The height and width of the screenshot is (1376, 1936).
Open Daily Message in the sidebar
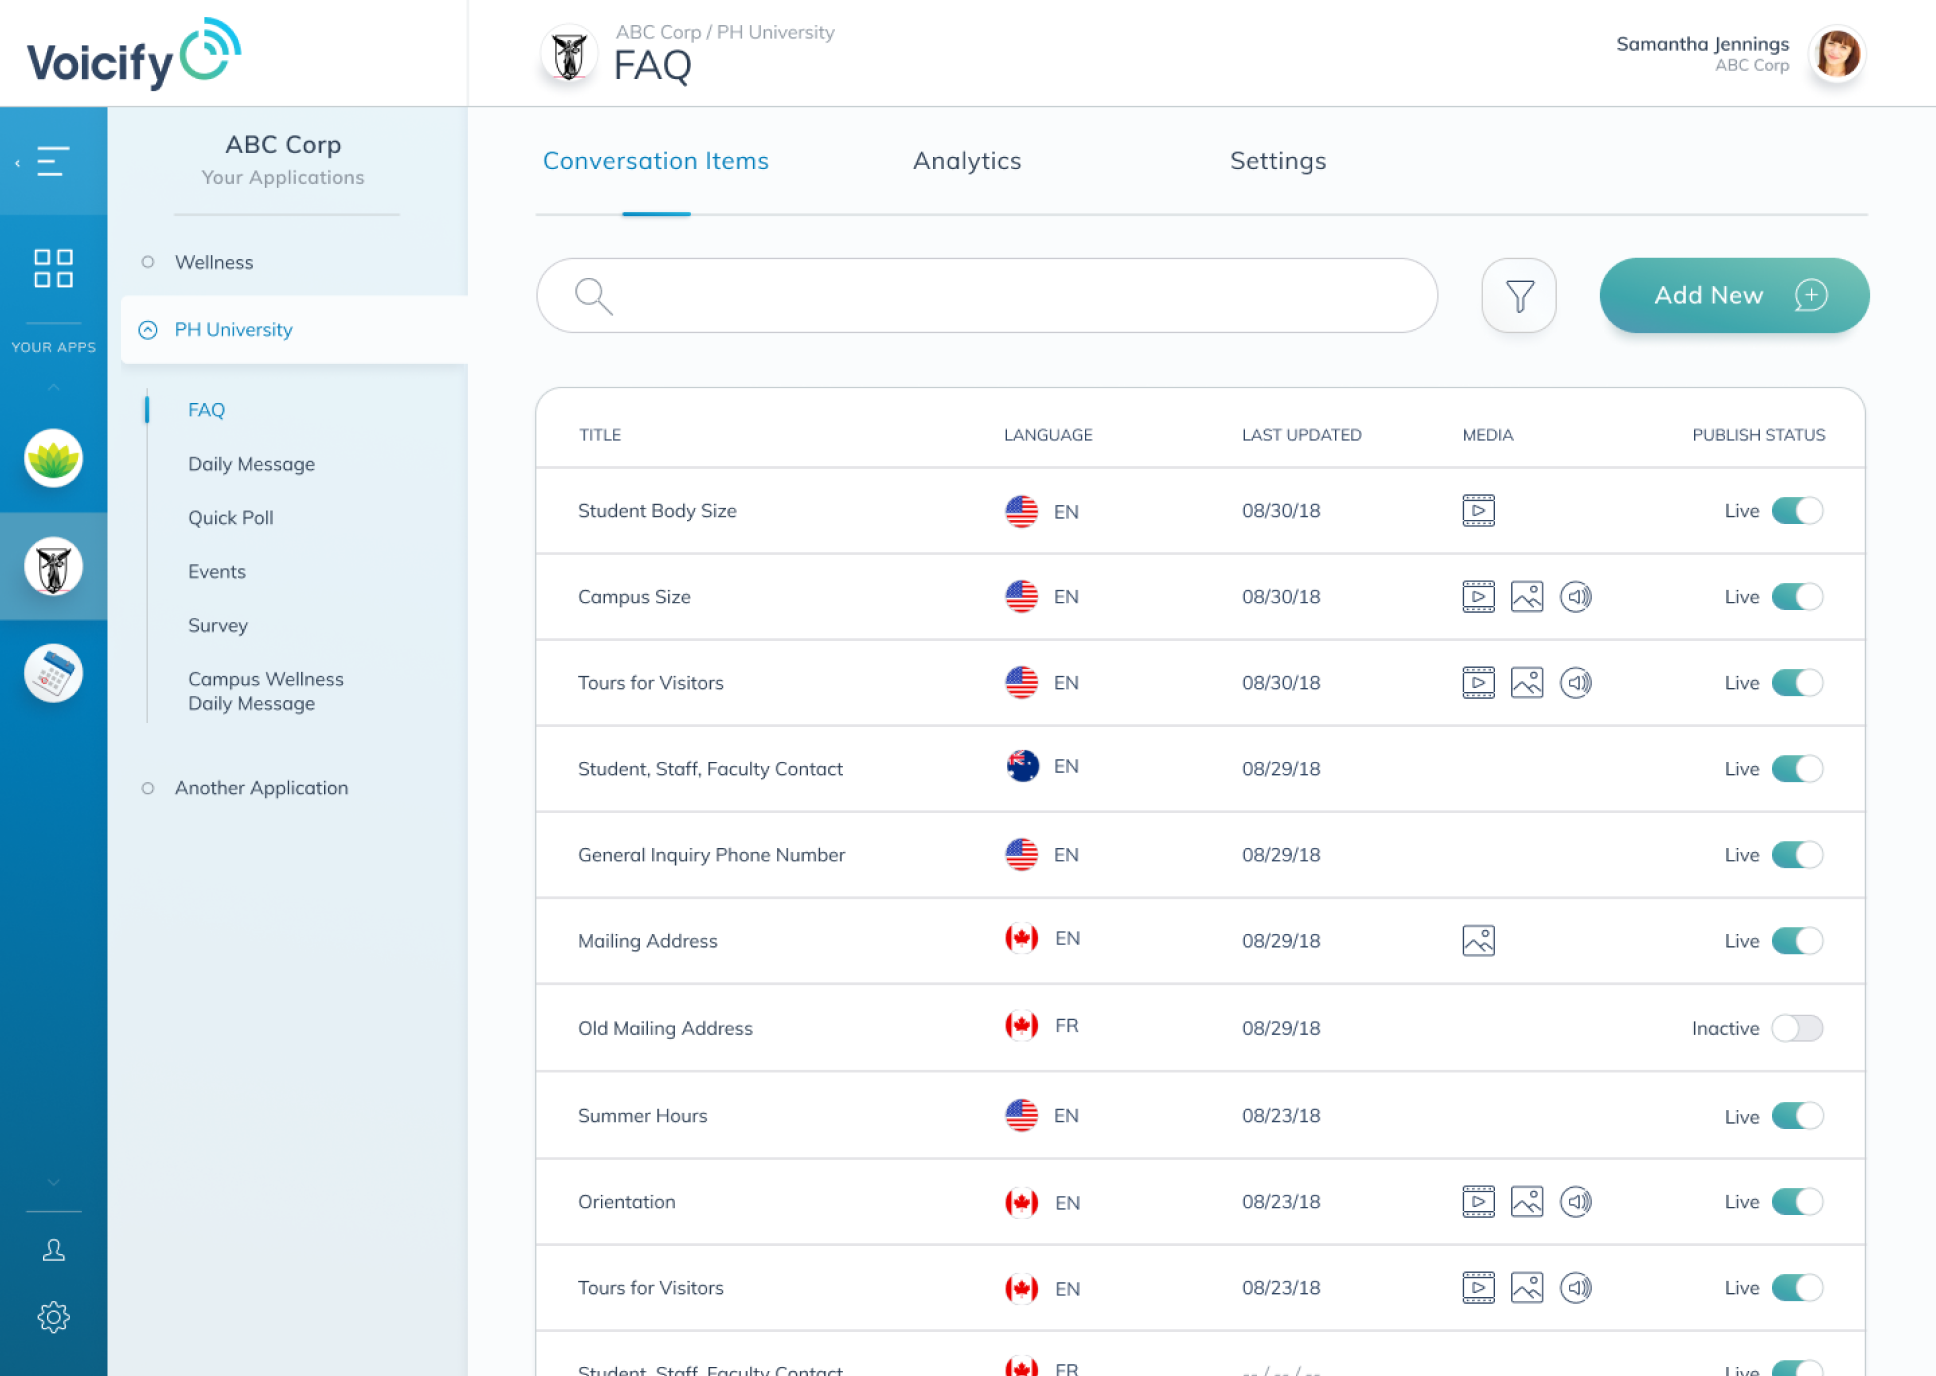(x=251, y=464)
